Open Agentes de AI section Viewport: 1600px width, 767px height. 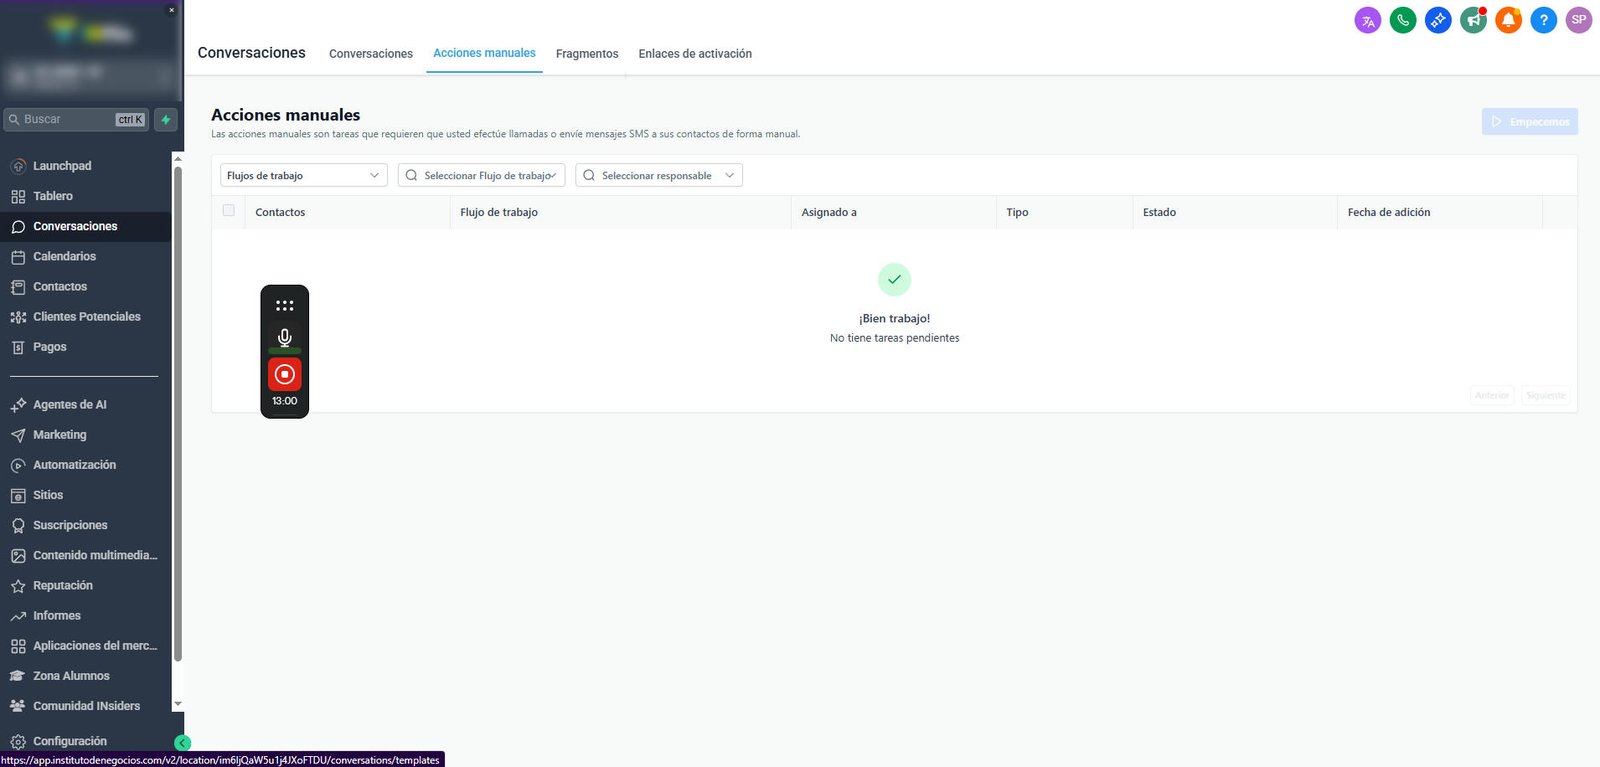(x=86, y=405)
